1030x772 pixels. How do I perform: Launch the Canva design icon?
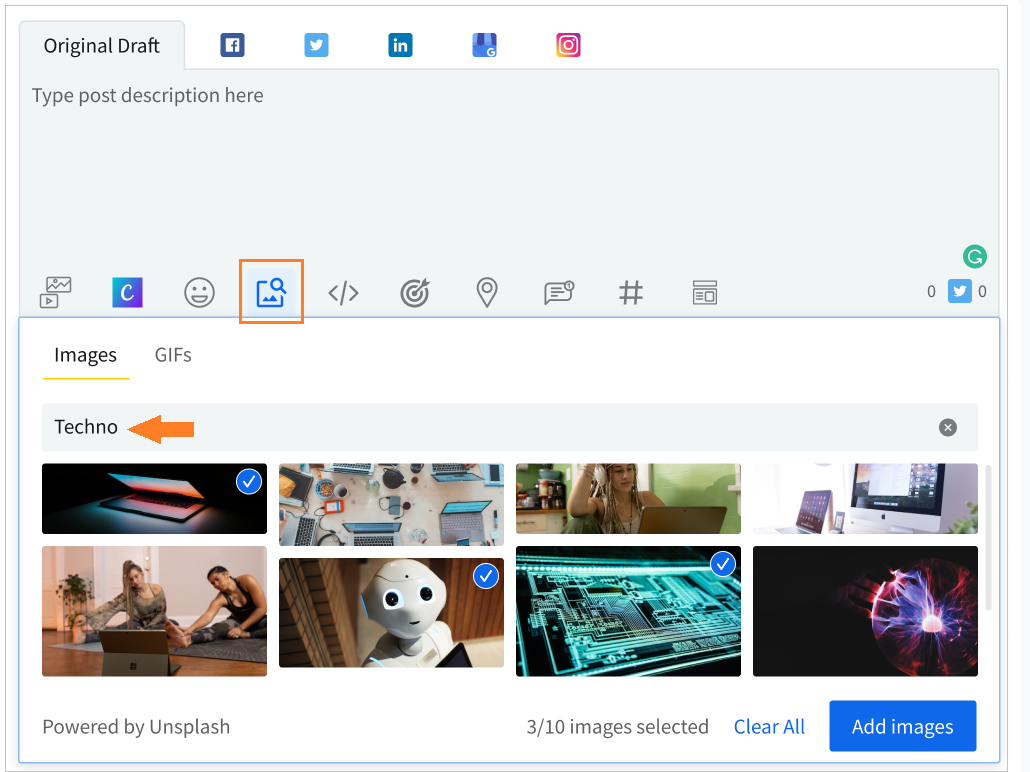pos(127,292)
